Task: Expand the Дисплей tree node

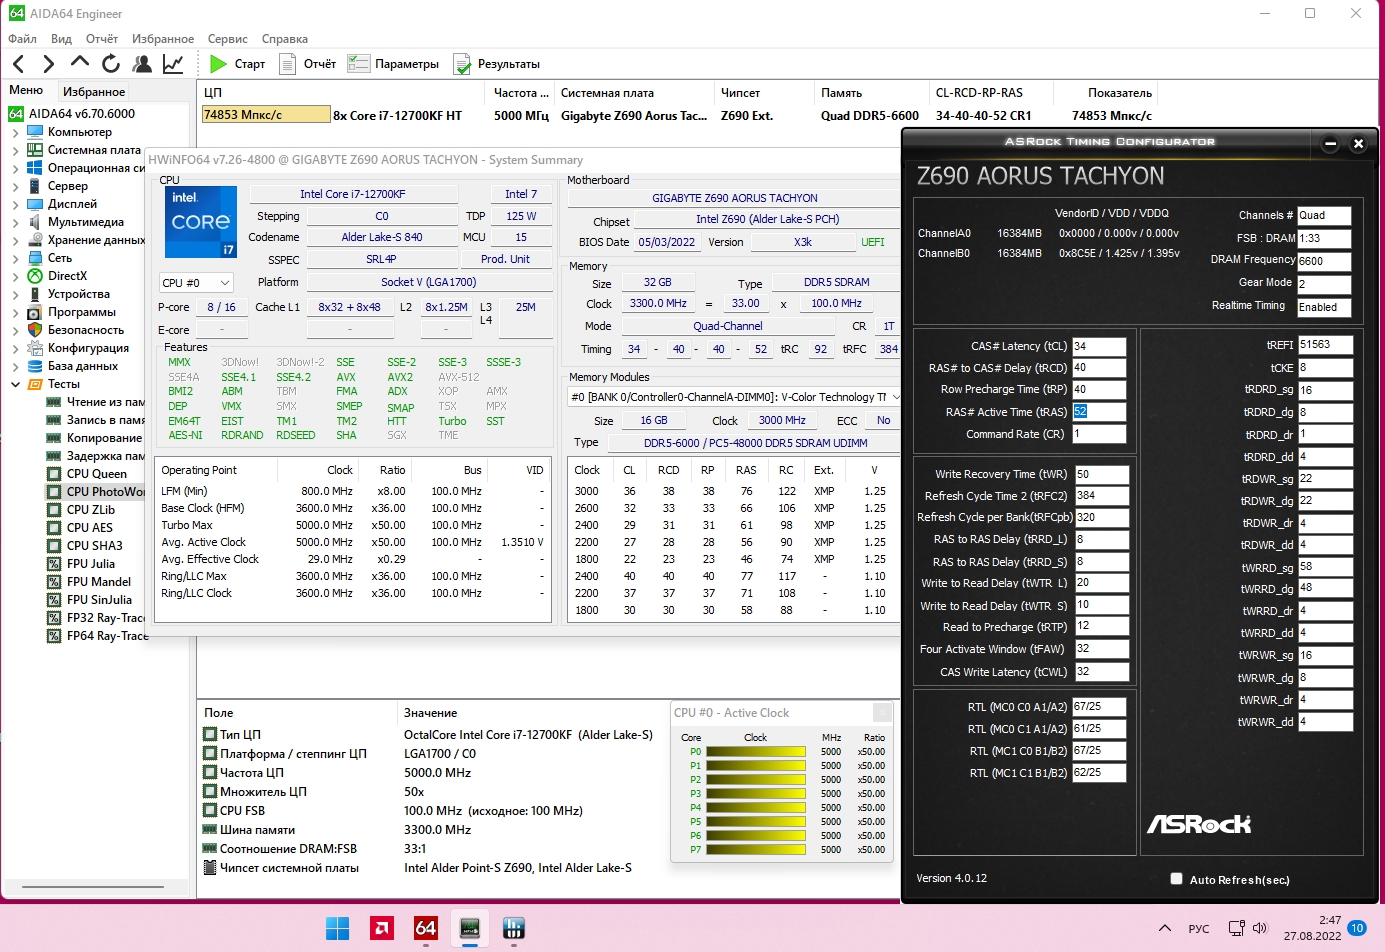Action: tap(16, 204)
